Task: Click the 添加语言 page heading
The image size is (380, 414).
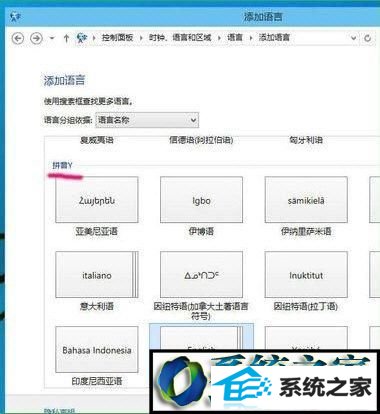Action: (64, 80)
